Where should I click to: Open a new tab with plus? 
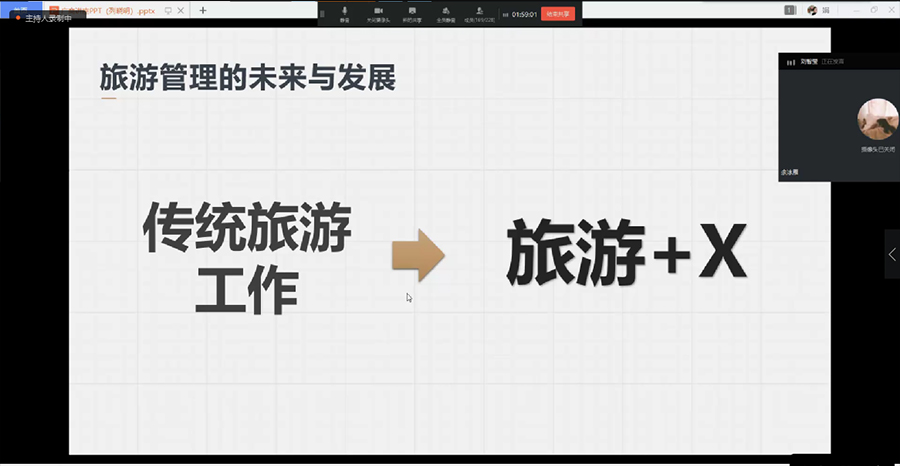(203, 10)
